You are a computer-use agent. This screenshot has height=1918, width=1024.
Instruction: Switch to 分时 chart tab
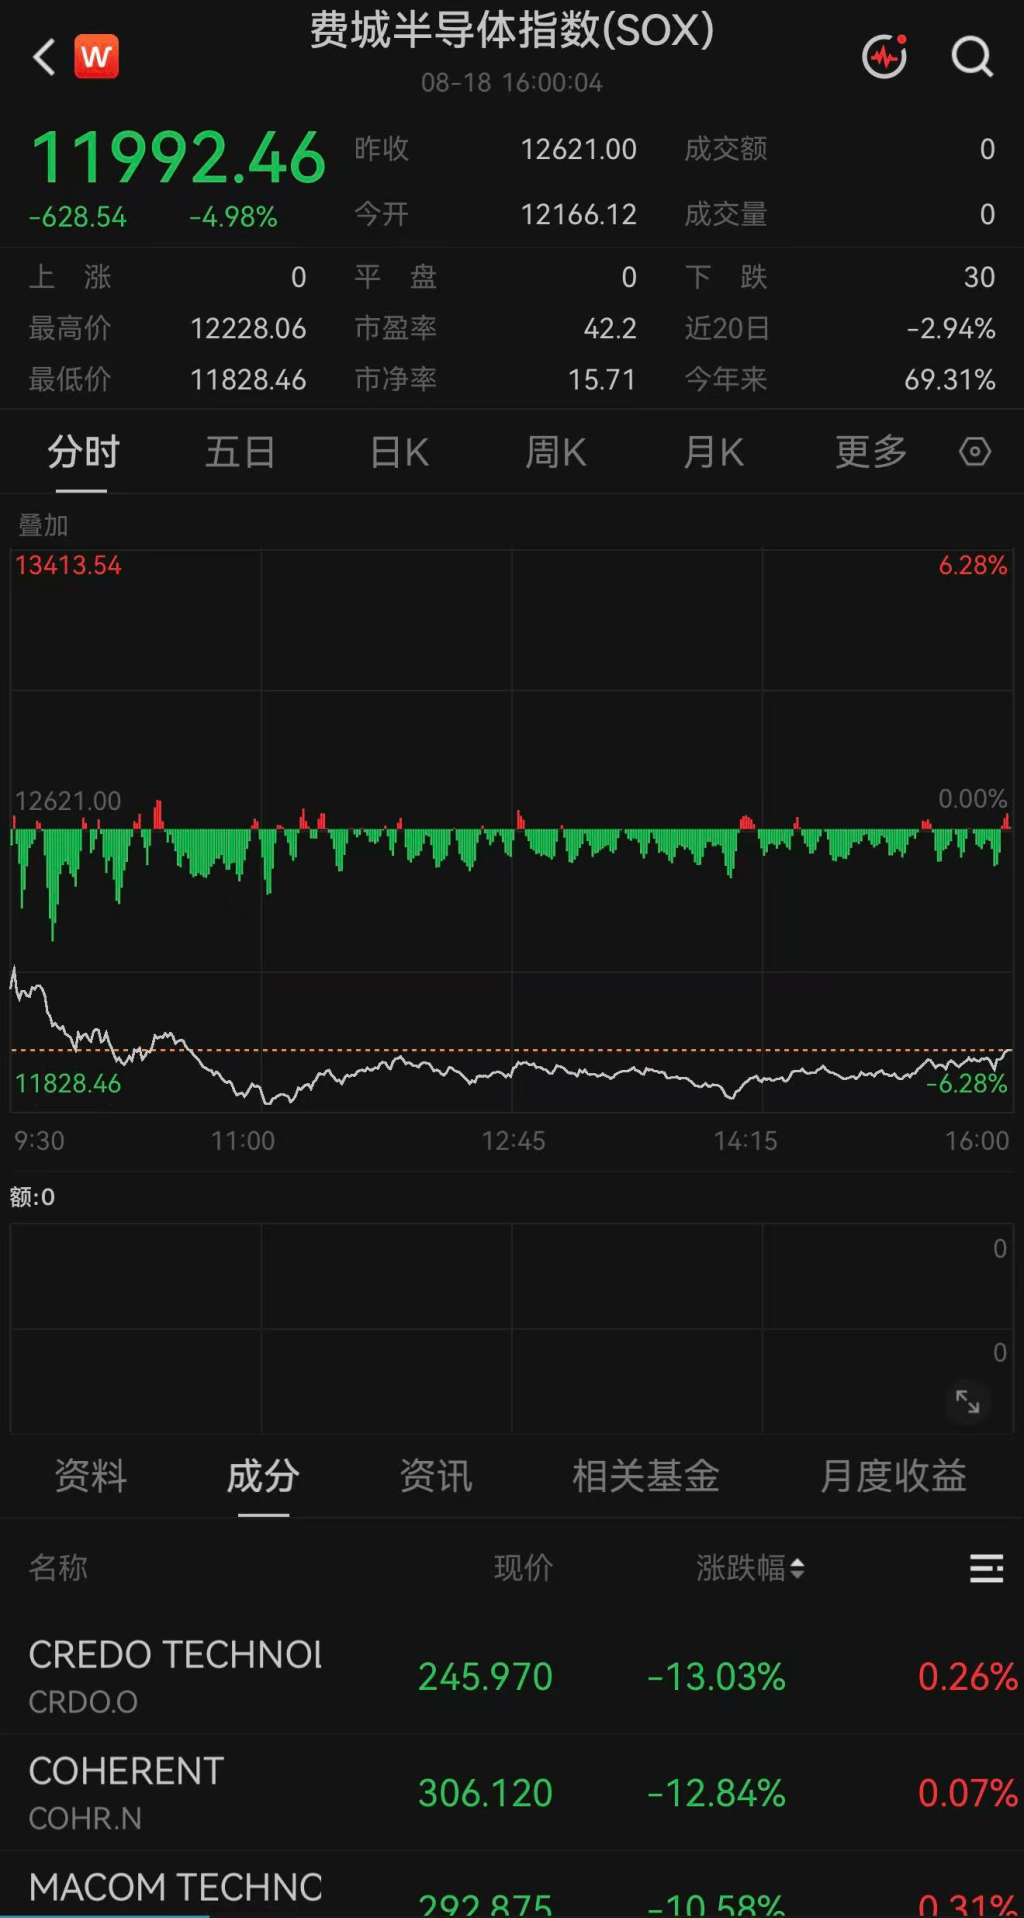[83, 452]
